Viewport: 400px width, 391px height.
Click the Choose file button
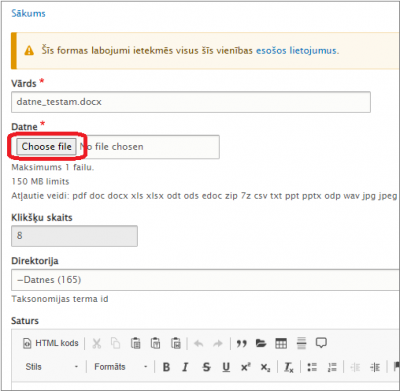pos(47,147)
